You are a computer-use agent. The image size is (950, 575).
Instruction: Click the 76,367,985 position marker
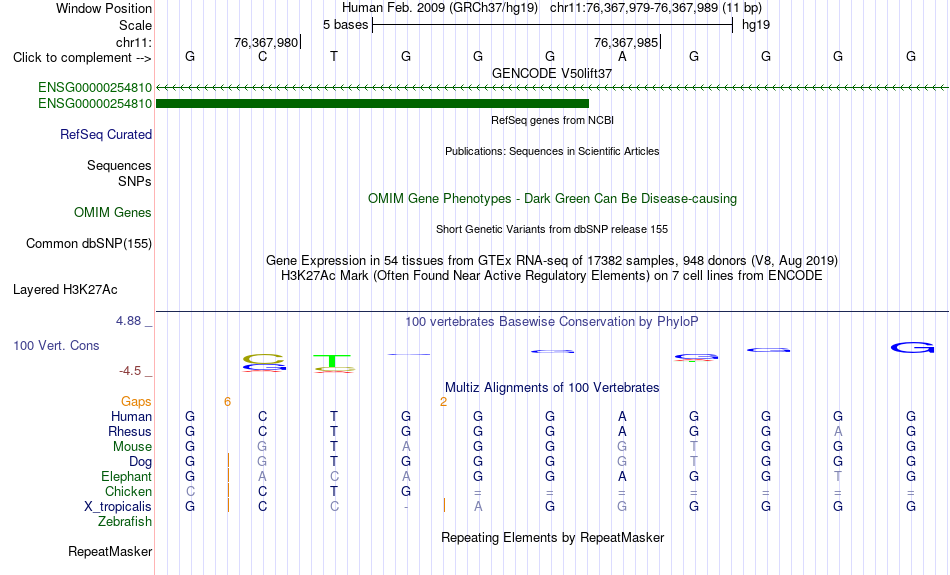[x=626, y=43]
